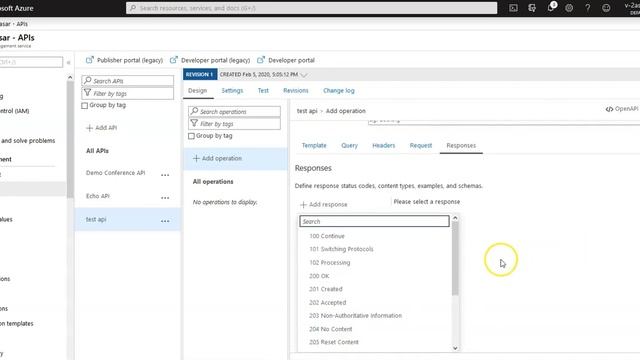Screen dimensions: 640x360
Task: Click response list scroll down arrow
Action: click(x=455, y=348)
